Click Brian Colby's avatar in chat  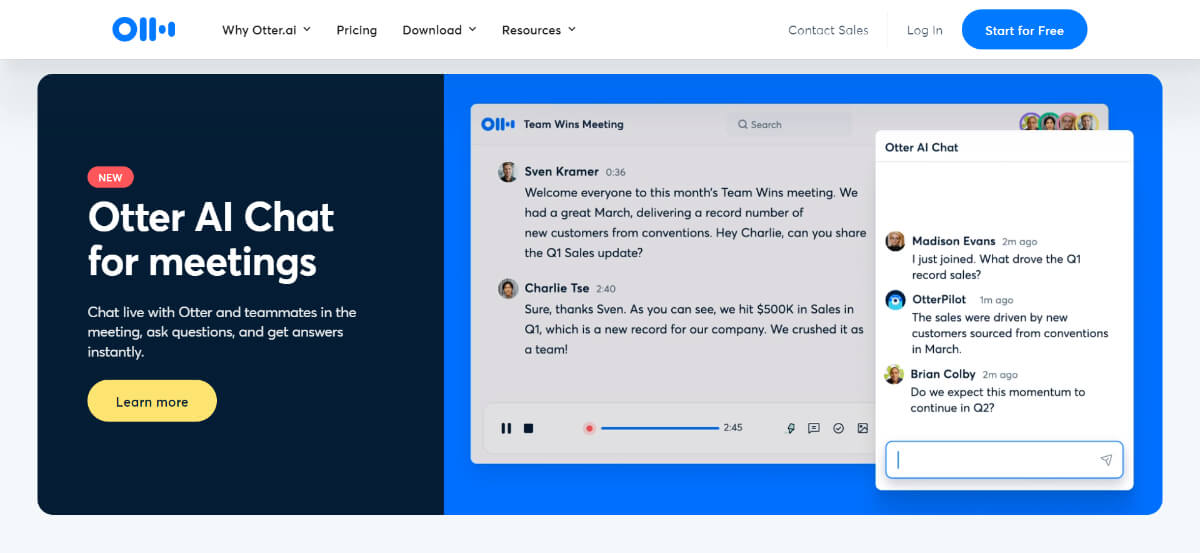894,374
